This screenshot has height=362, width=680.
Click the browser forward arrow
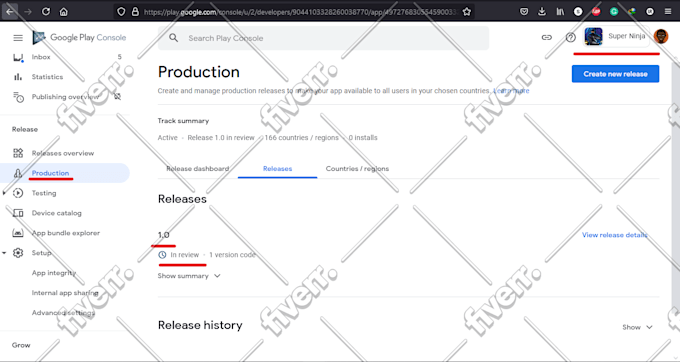click(28, 12)
